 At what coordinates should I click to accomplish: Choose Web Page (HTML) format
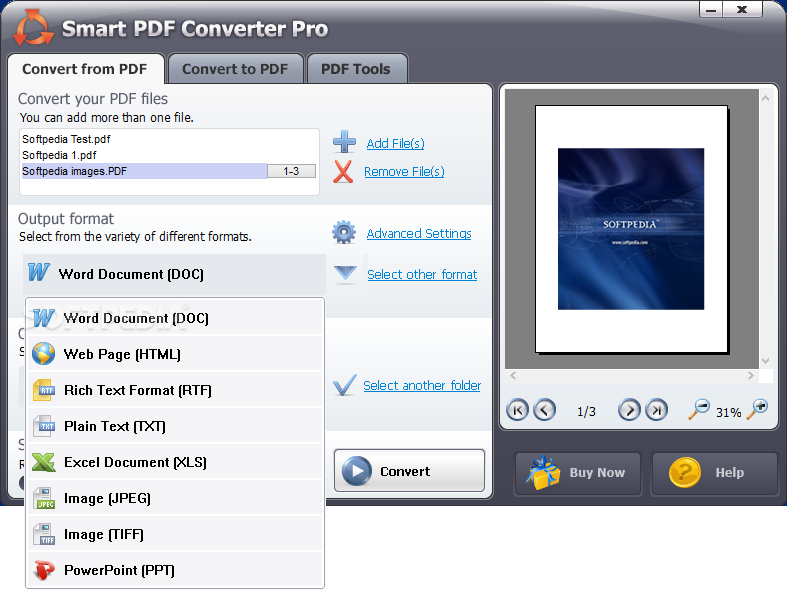click(174, 354)
